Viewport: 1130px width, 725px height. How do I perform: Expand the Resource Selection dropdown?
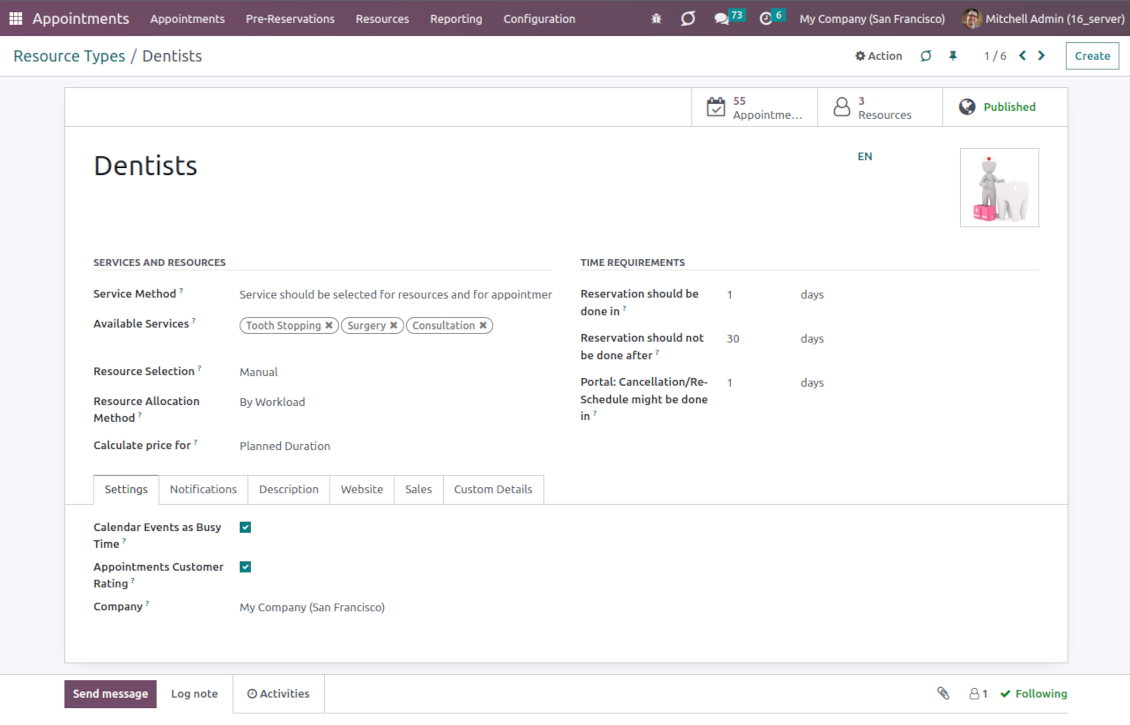pos(394,372)
